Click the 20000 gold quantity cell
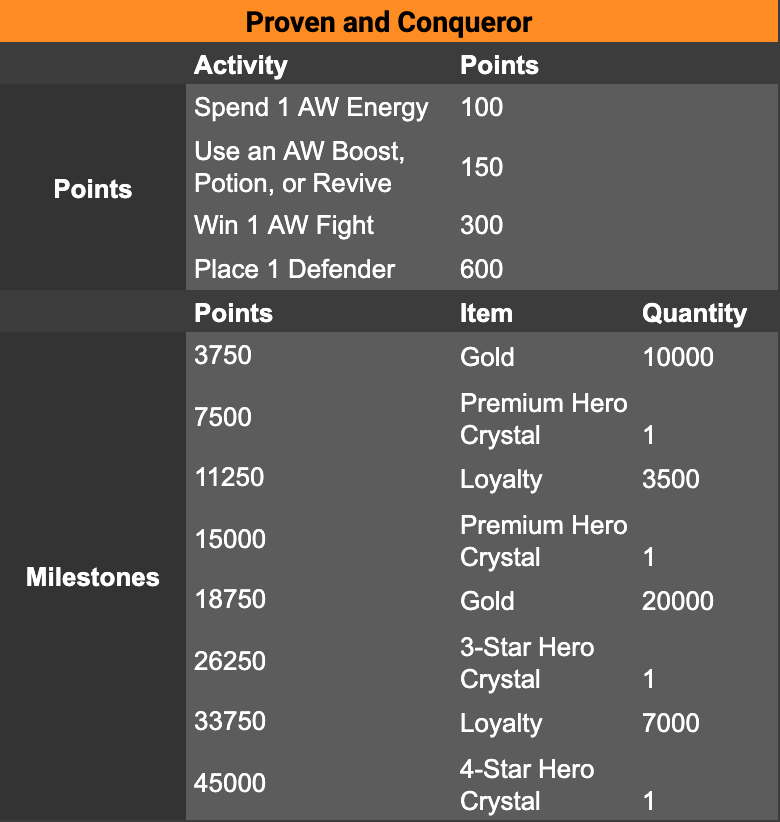 678,601
